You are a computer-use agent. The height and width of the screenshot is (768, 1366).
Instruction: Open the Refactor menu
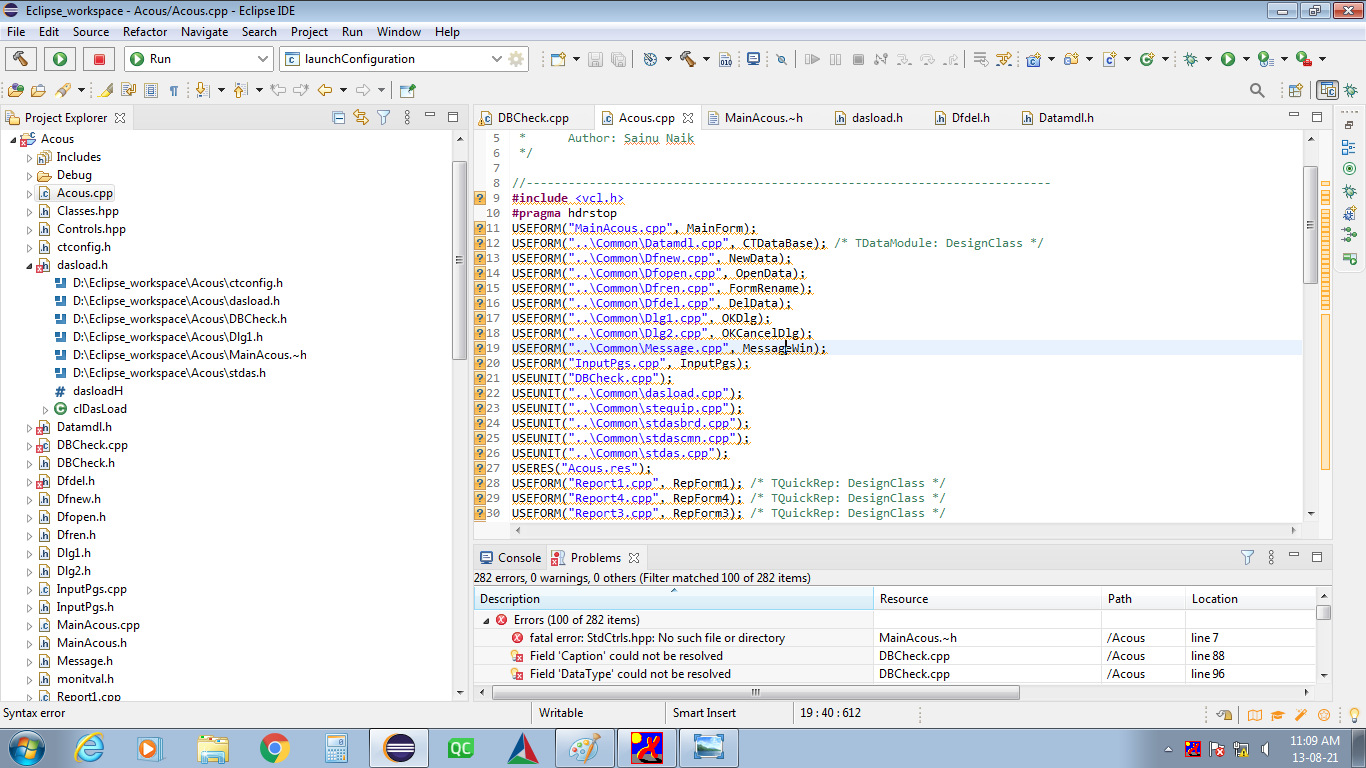145,32
